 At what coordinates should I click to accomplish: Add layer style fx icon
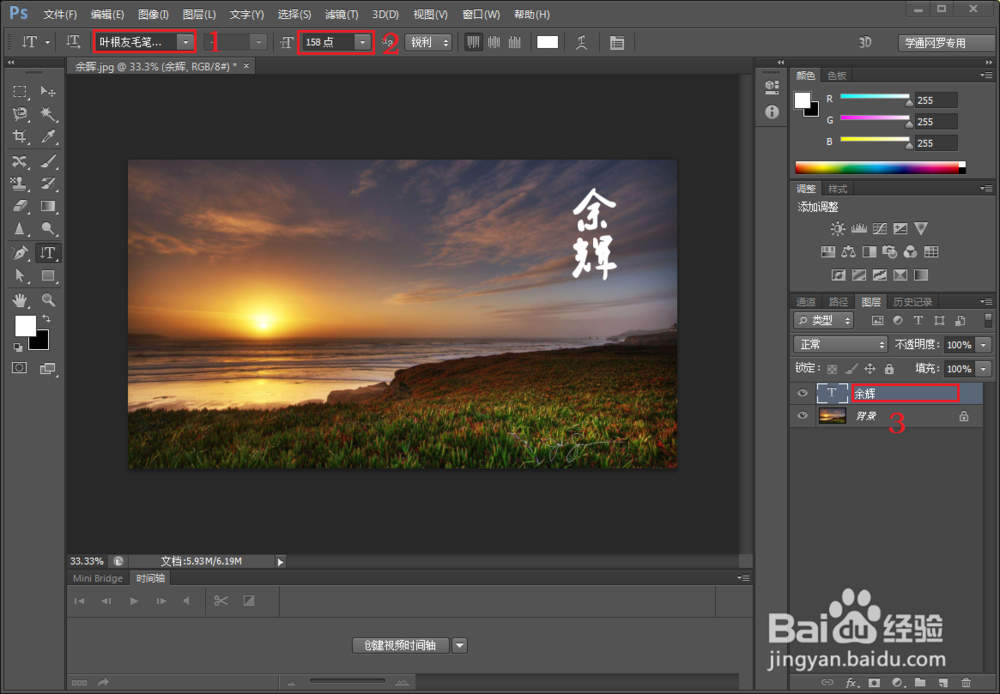click(x=851, y=683)
